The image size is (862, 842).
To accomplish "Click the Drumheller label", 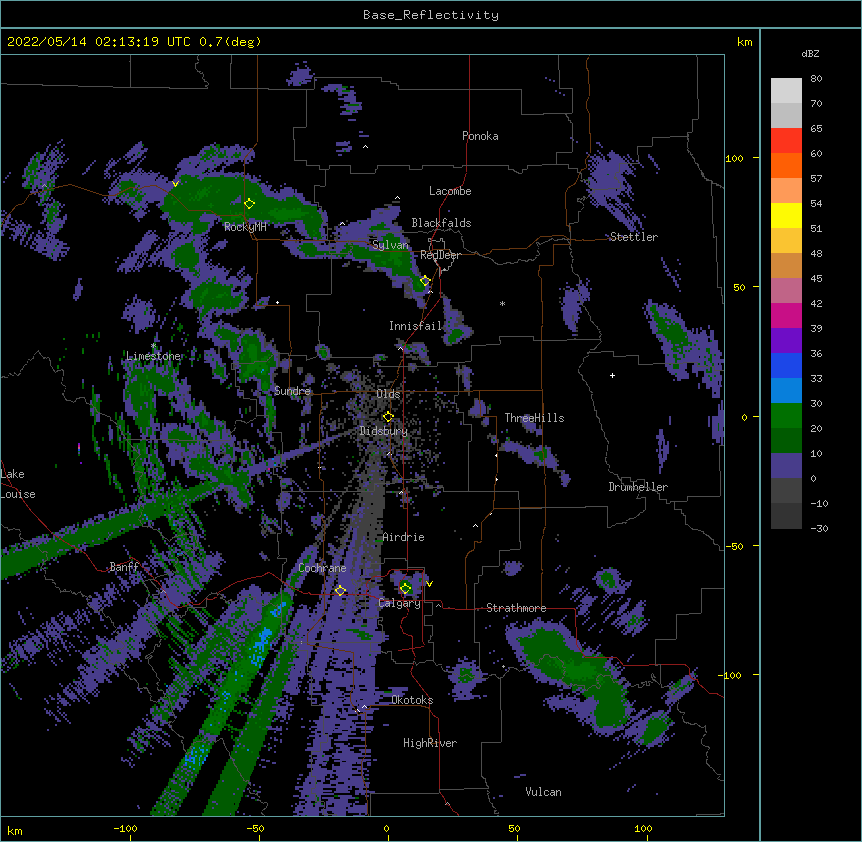I will coord(638,487).
